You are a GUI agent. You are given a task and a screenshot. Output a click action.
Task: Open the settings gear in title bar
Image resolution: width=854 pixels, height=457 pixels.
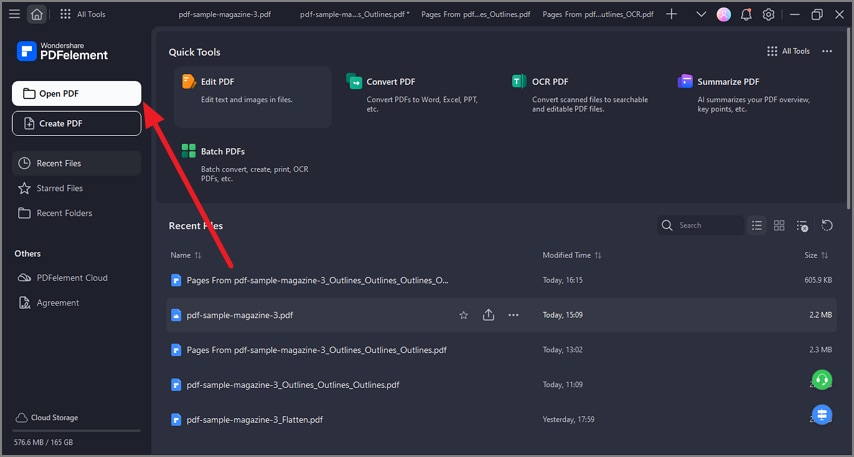[x=768, y=15]
